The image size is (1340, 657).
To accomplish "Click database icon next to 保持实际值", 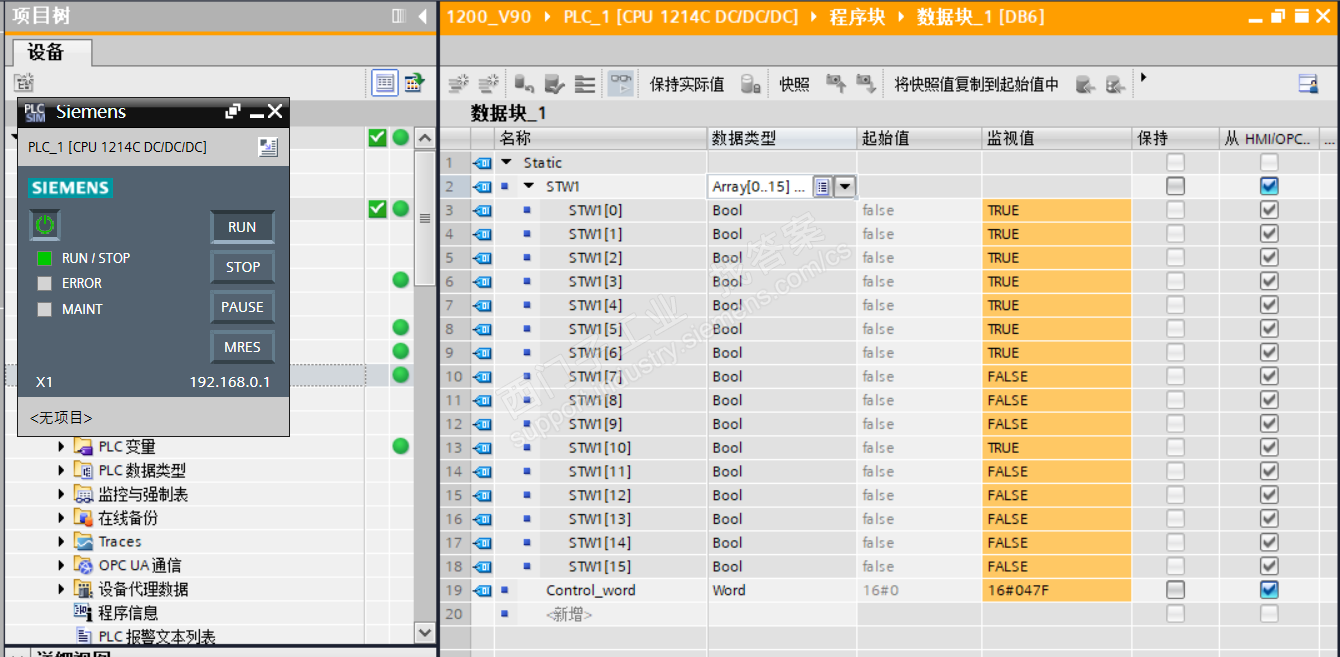I will [750, 84].
